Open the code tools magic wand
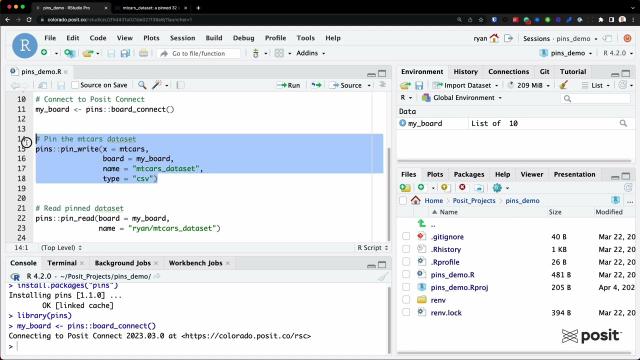This screenshot has height=360, width=640. (x=157, y=85)
